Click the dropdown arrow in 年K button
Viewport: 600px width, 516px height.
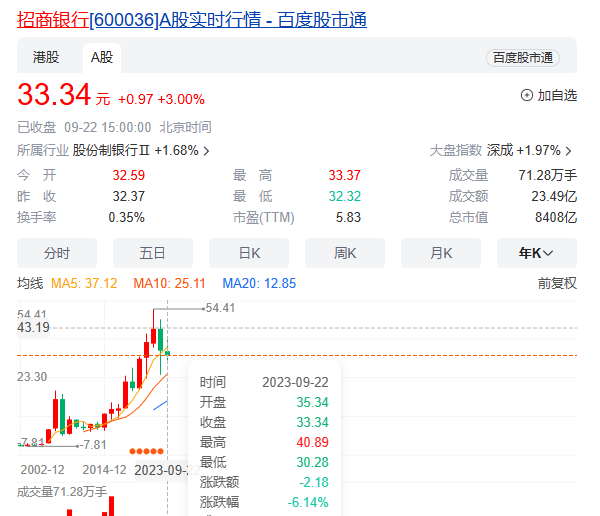click(x=548, y=253)
